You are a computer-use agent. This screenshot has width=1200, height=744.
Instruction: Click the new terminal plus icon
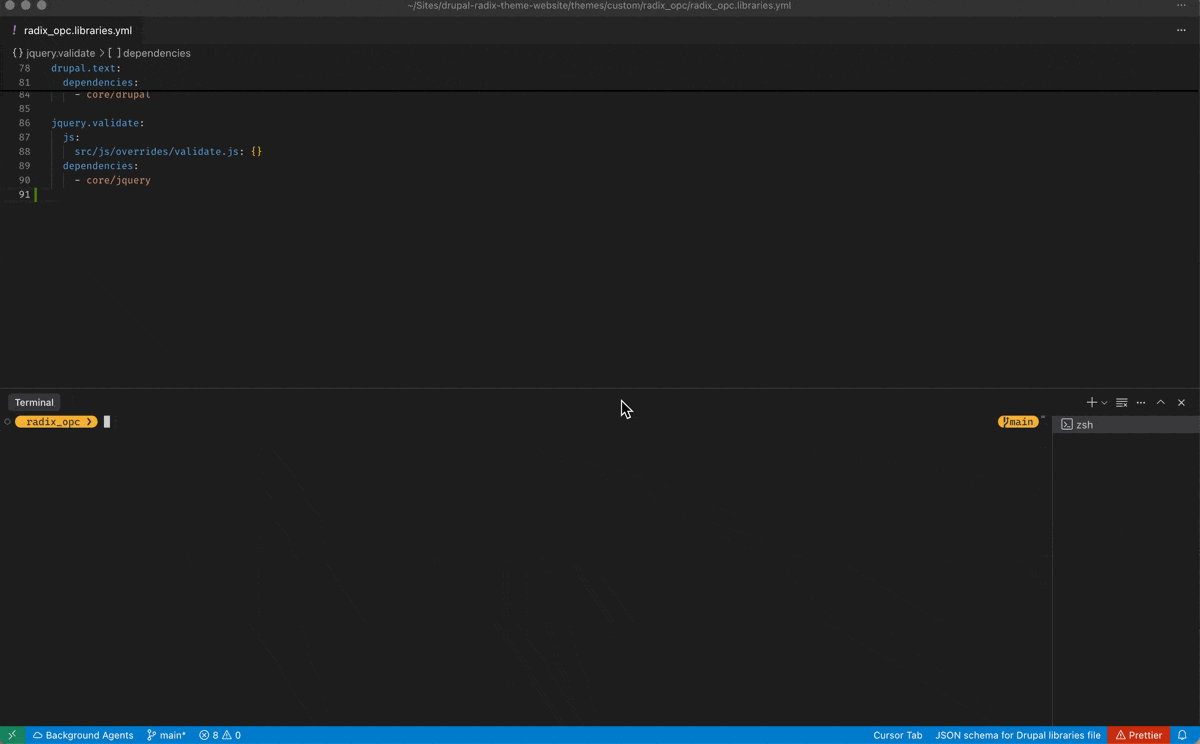[1091, 402]
